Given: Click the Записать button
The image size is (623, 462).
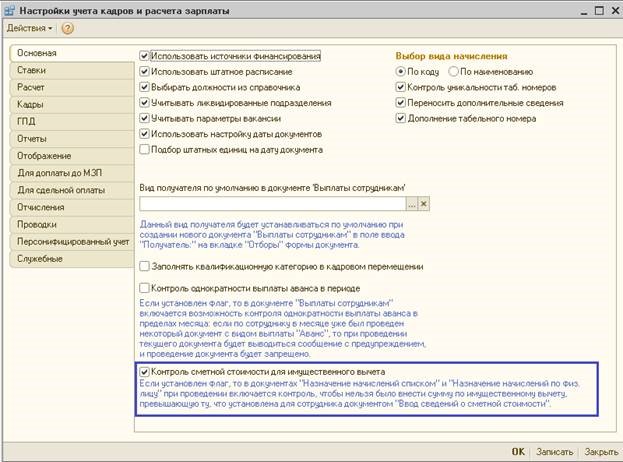Looking at the screenshot, I should 555,451.
